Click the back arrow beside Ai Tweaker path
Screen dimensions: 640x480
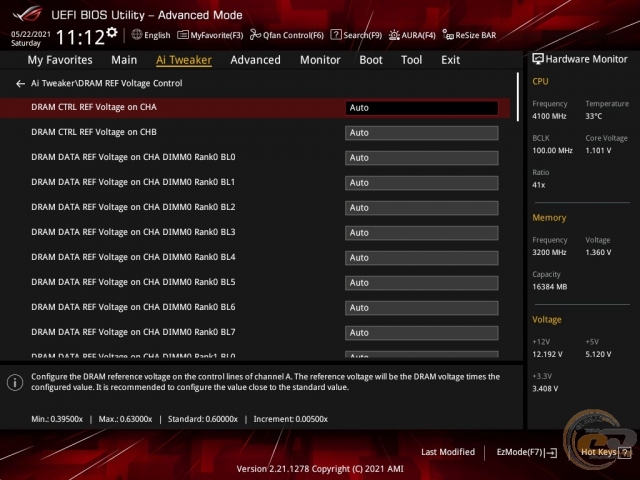[x=20, y=84]
